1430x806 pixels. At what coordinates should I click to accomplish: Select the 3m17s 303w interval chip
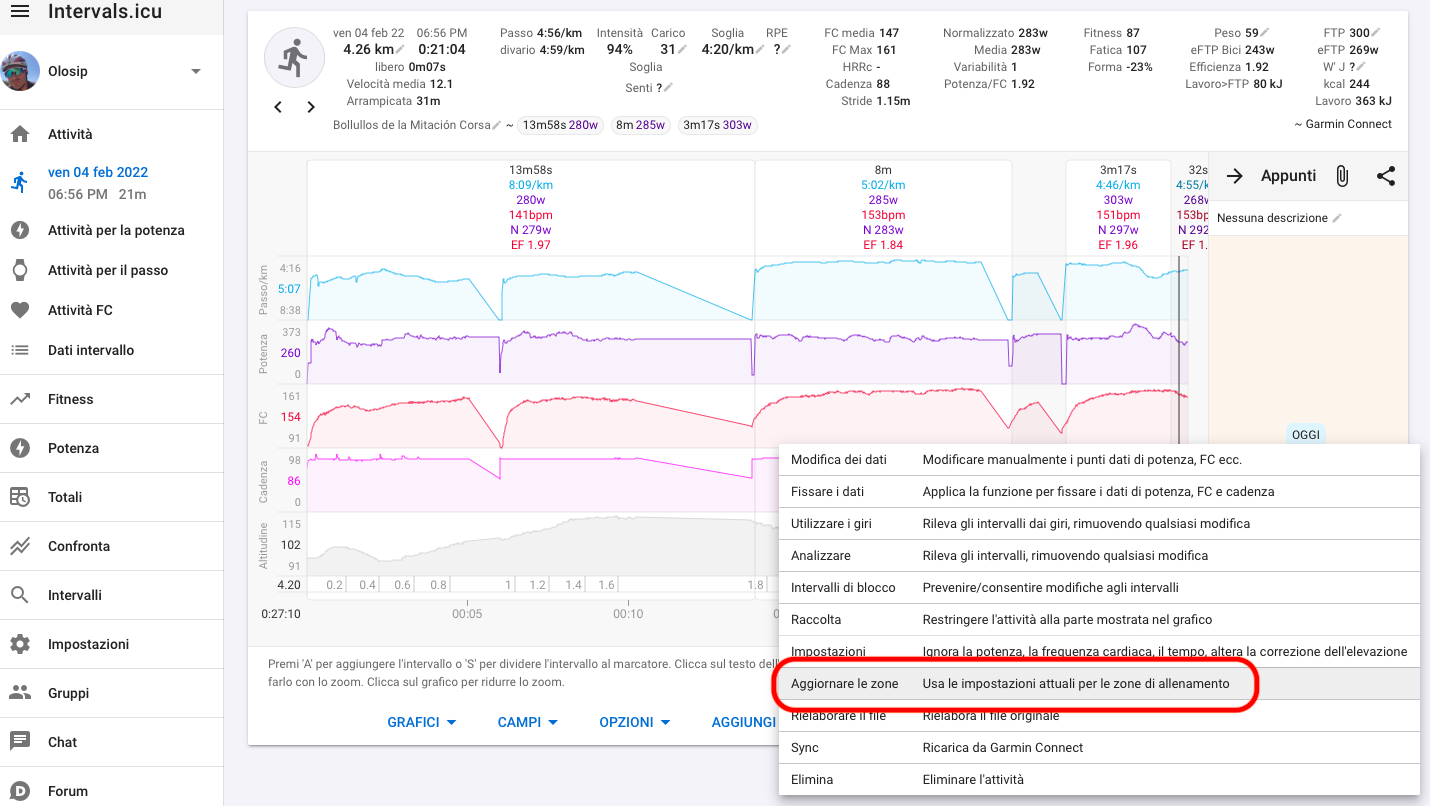(x=717, y=125)
